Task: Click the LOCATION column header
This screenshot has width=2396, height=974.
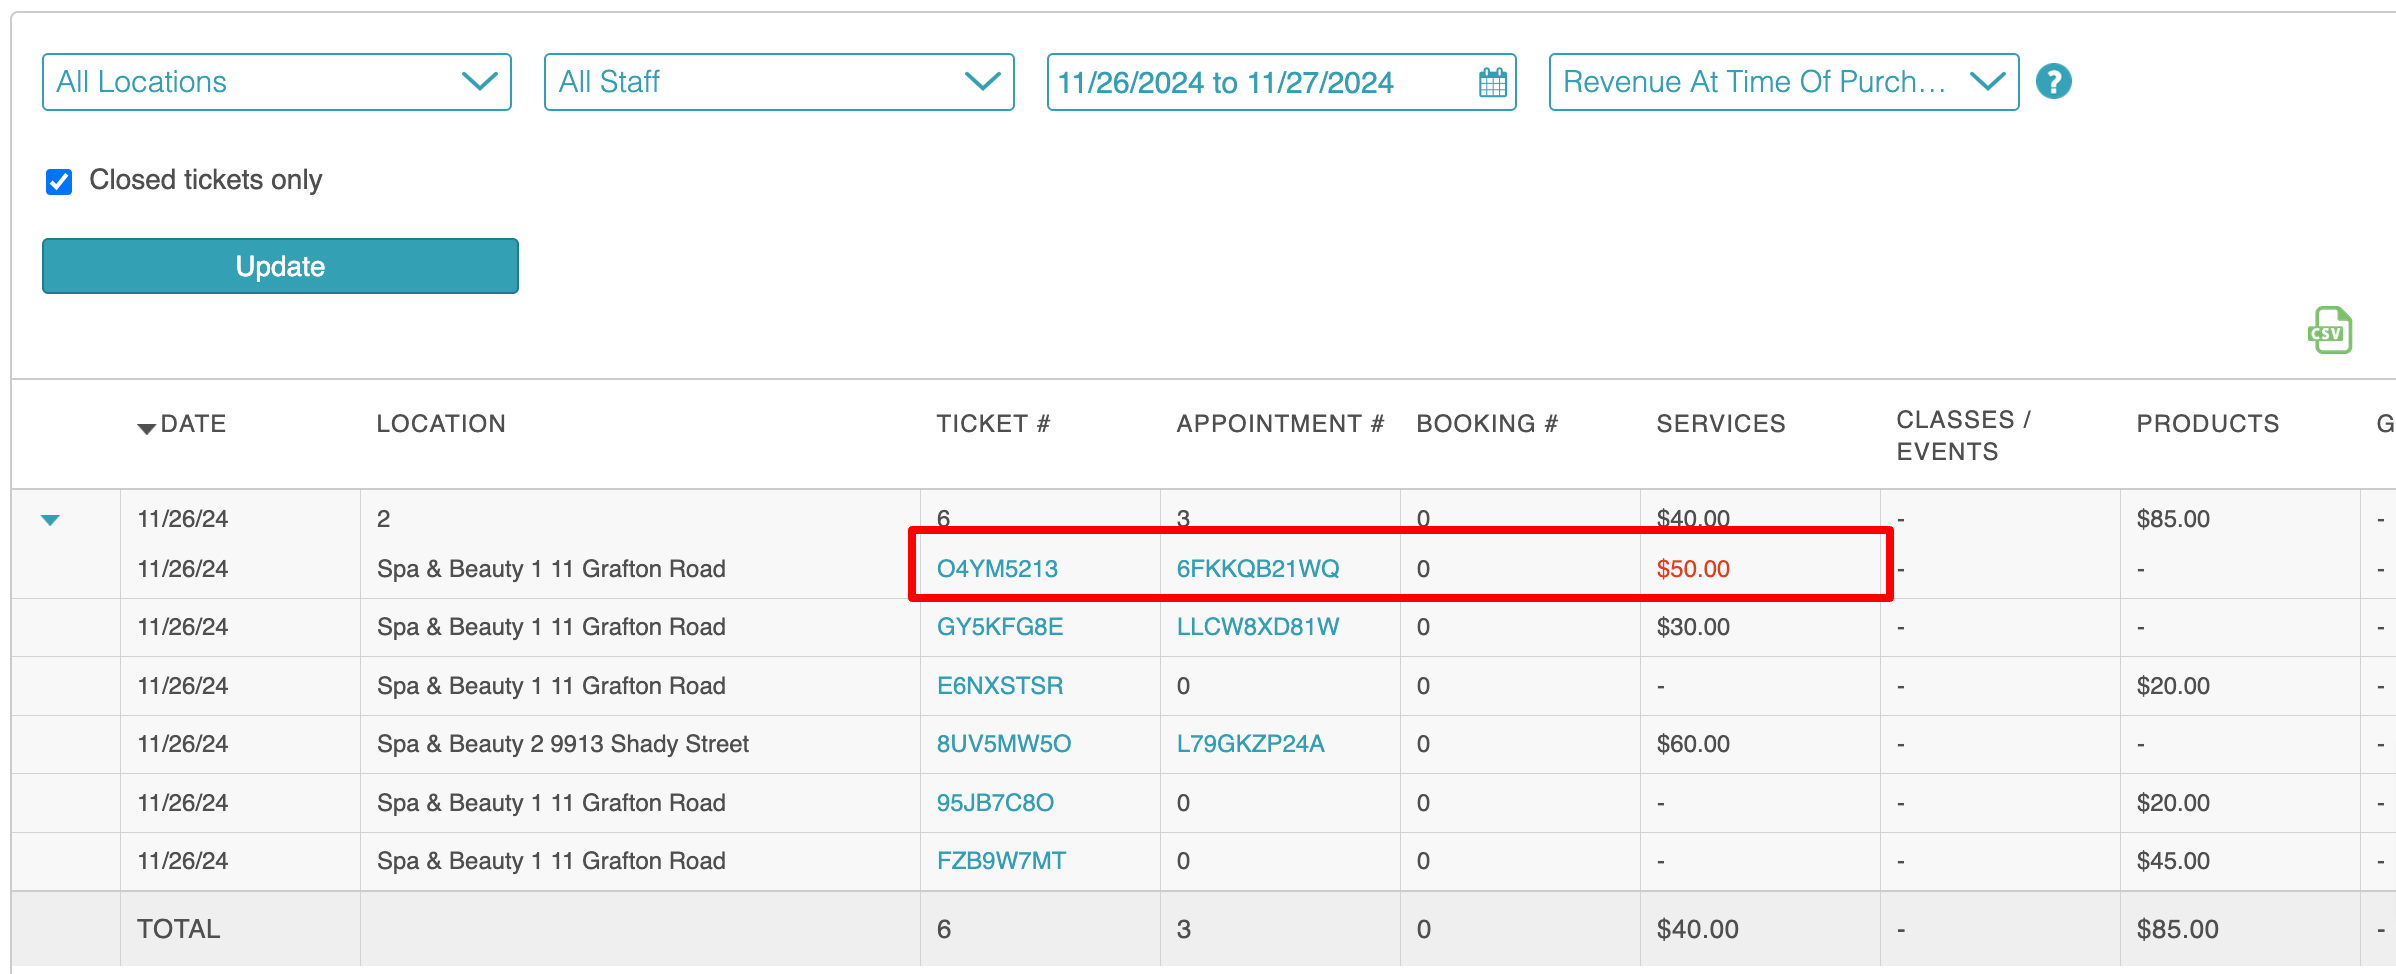Action: 441,424
